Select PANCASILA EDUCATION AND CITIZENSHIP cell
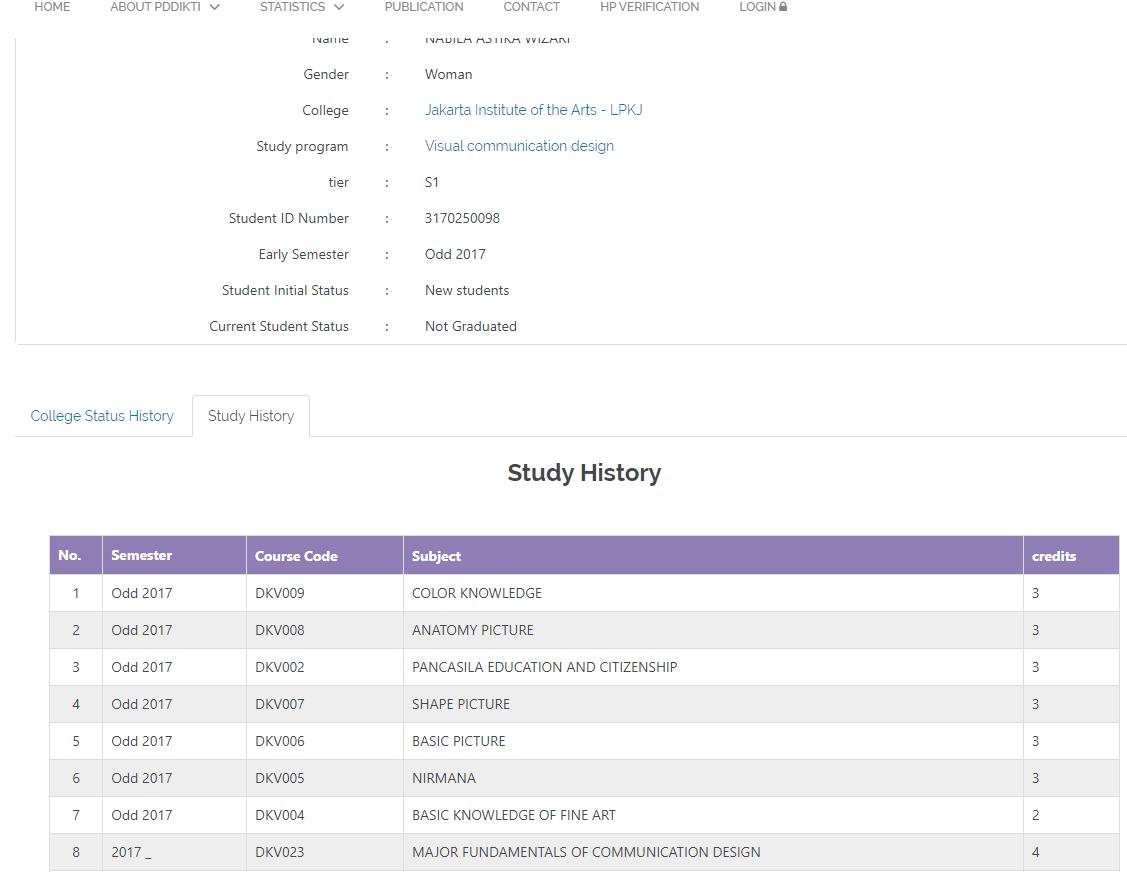This screenshot has width=1127, height=872. point(713,667)
